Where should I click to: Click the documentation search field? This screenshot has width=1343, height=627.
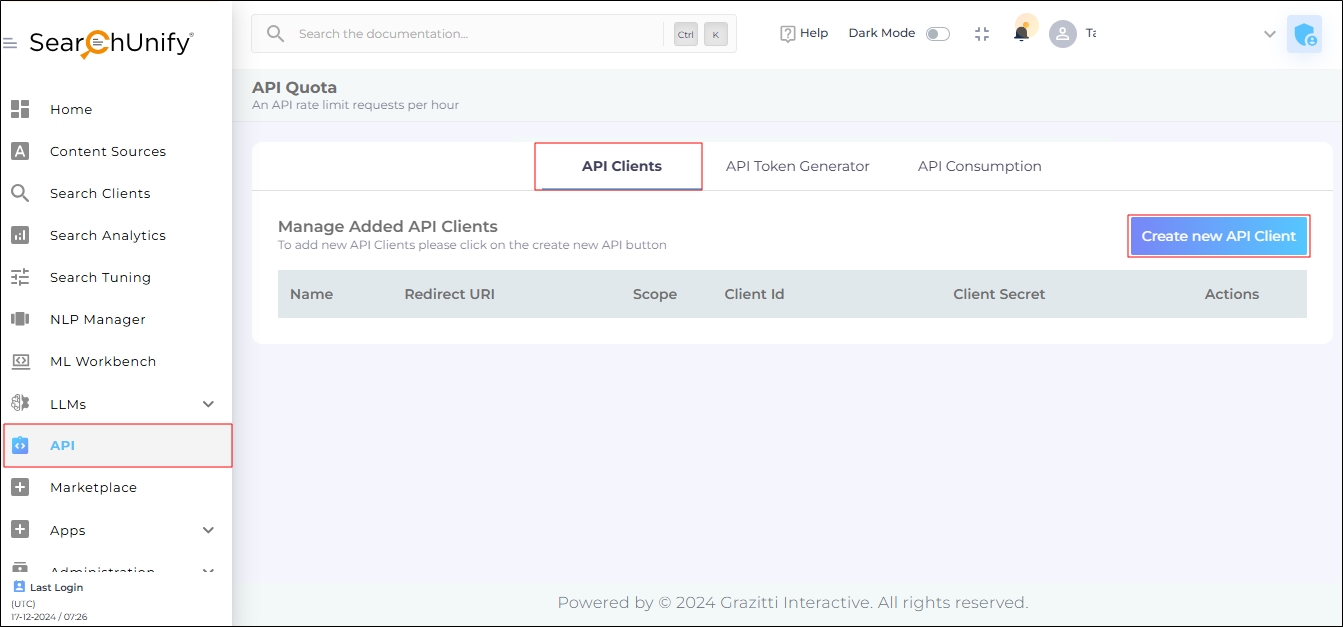pos(470,34)
